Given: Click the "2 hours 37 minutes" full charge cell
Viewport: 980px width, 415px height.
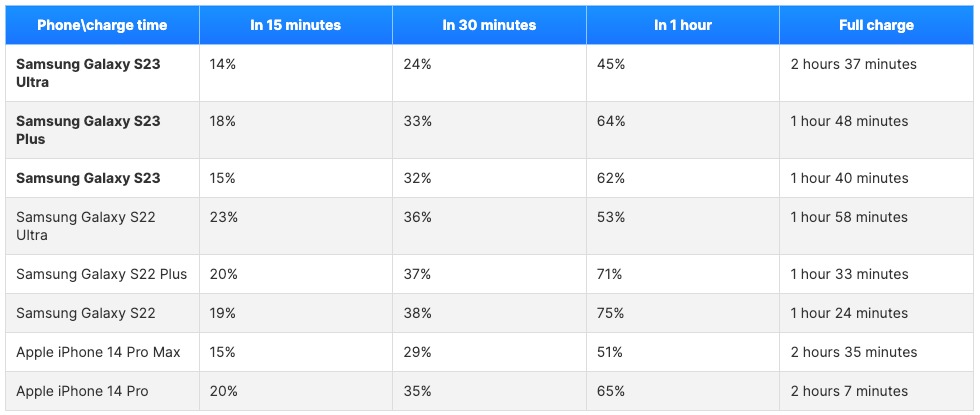Looking at the screenshot, I should [x=853, y=64].
